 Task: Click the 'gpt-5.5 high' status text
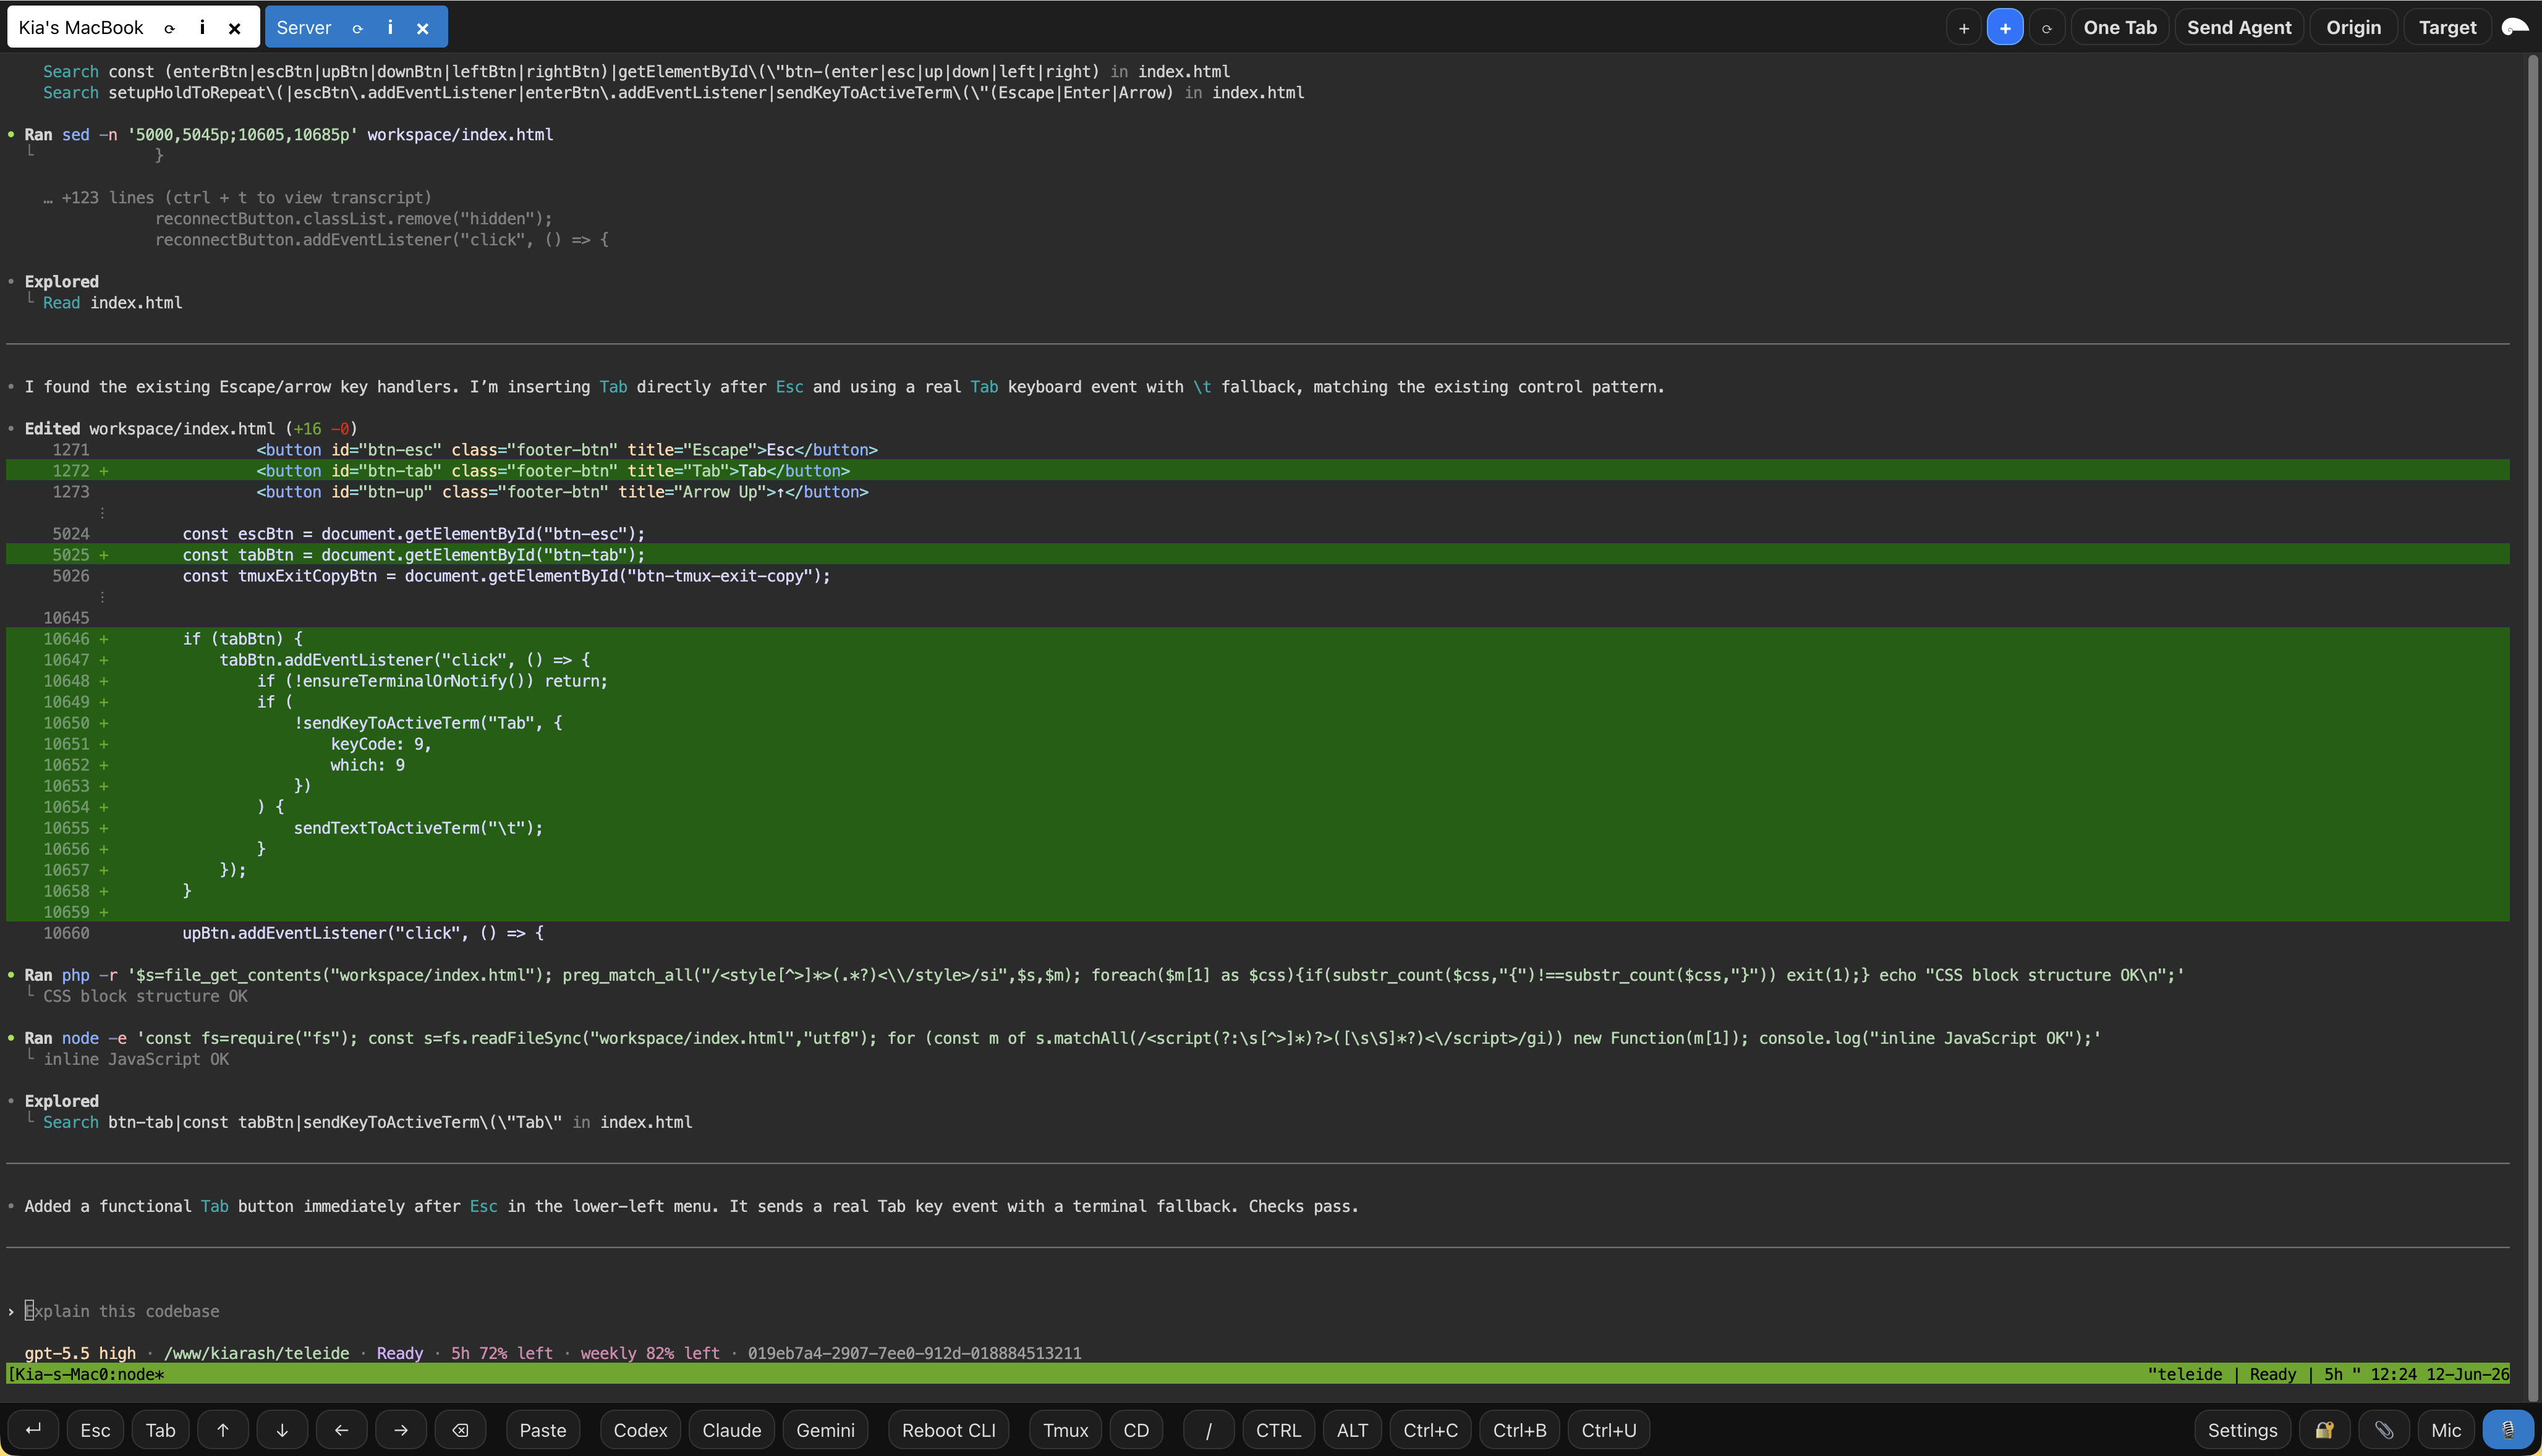[x=80, y=1353]
